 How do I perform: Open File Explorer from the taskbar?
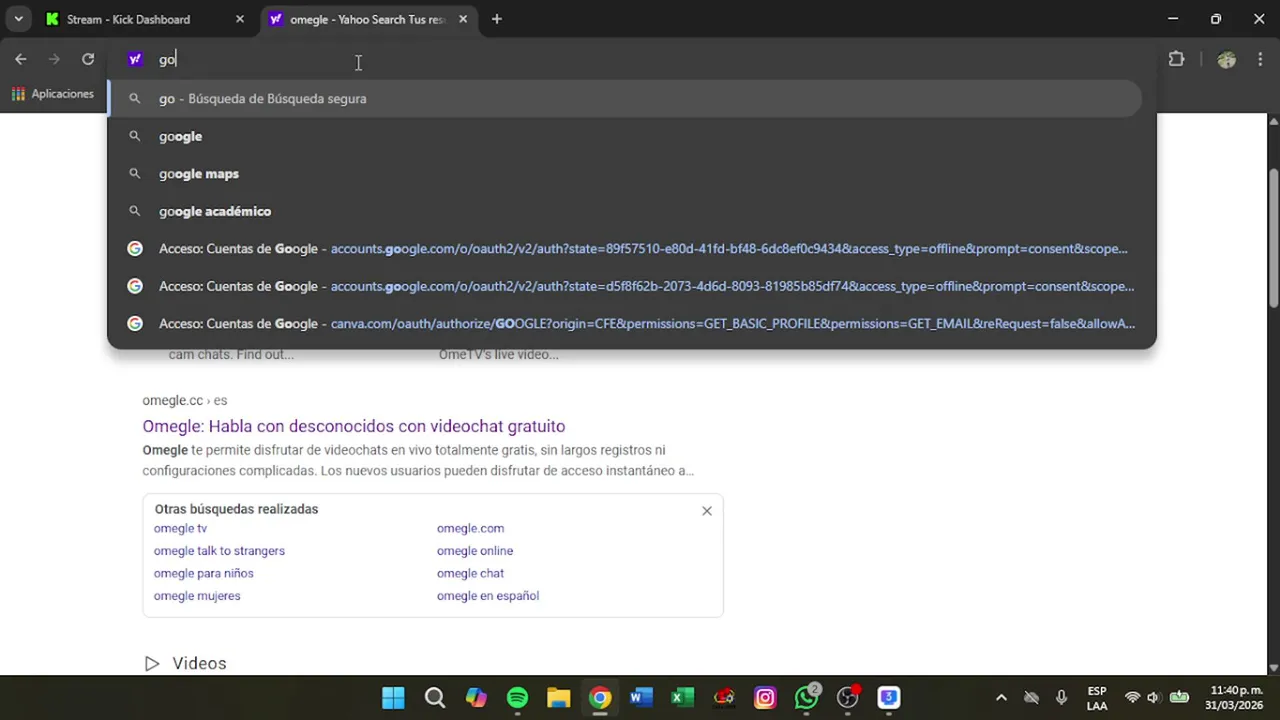pos(558,698)
